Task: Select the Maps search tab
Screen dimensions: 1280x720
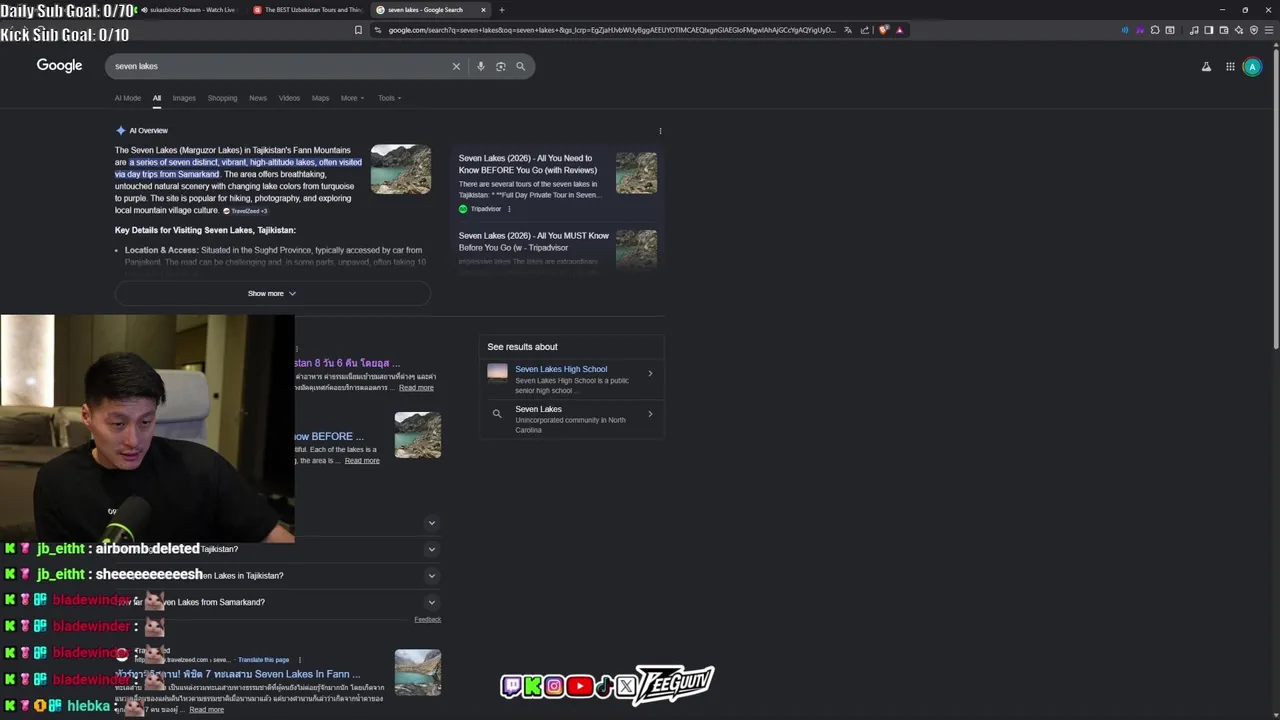Action: [x=320, y=98]
